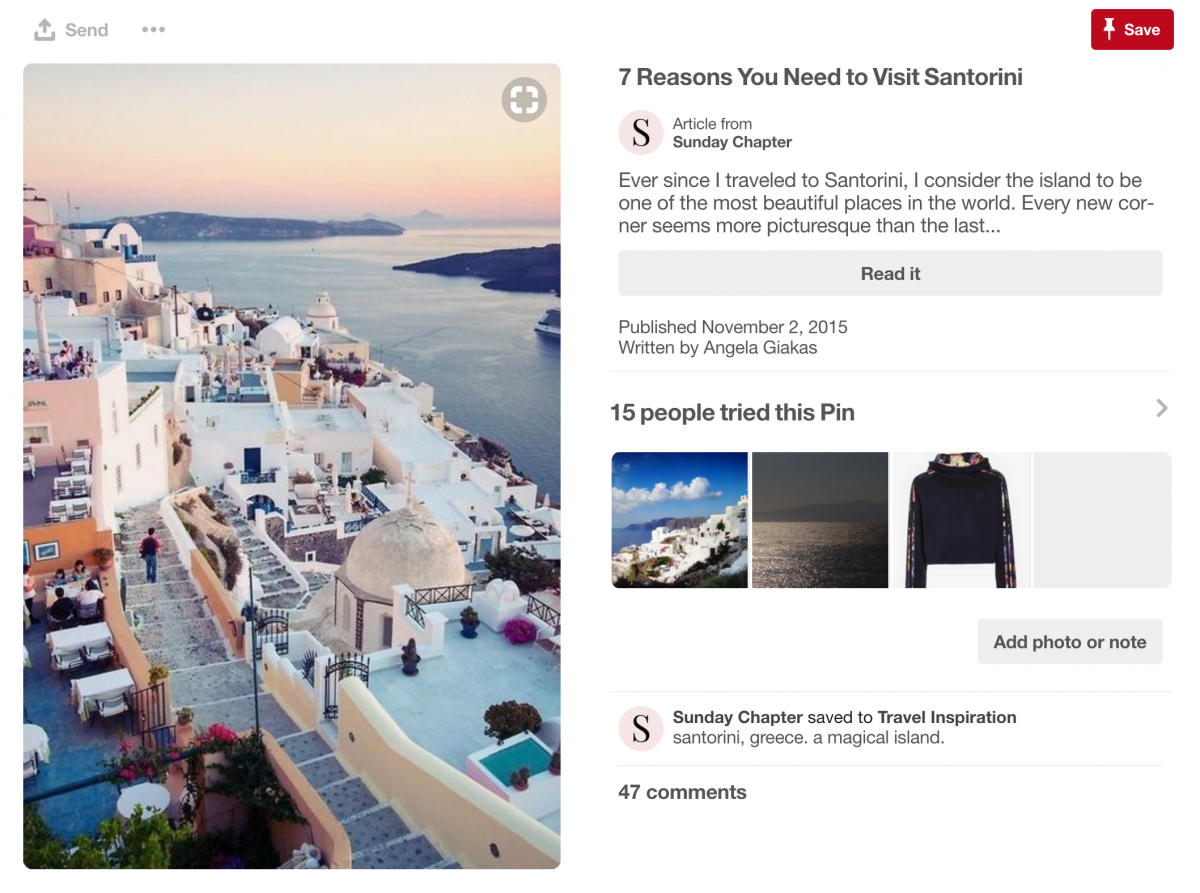Open the more options ellipsis menu
Screen dimensions: 1200x893
tap(153, 29)
